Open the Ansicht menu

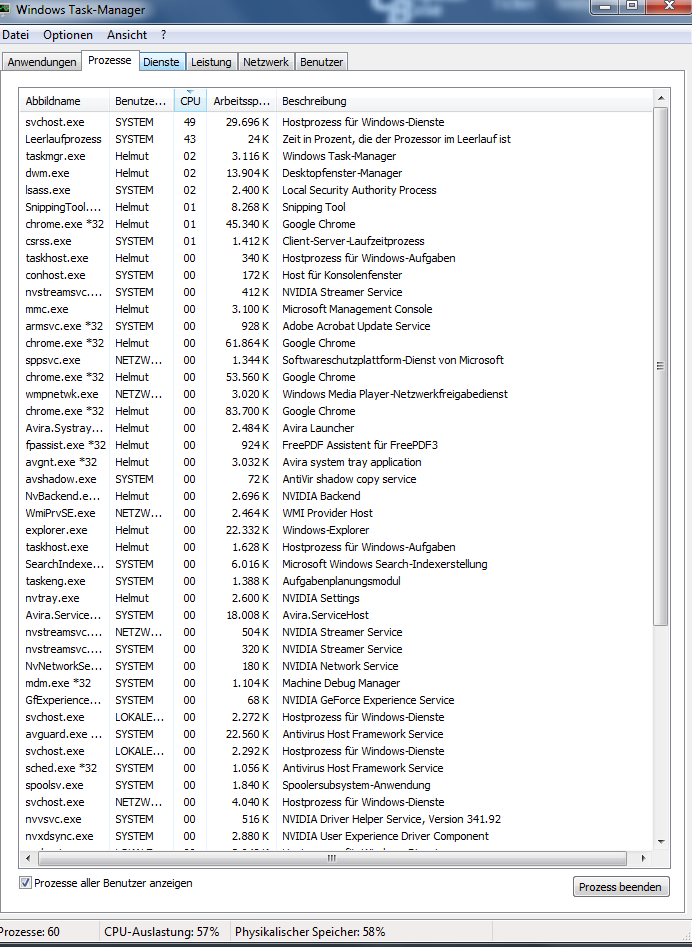(127, 35)
